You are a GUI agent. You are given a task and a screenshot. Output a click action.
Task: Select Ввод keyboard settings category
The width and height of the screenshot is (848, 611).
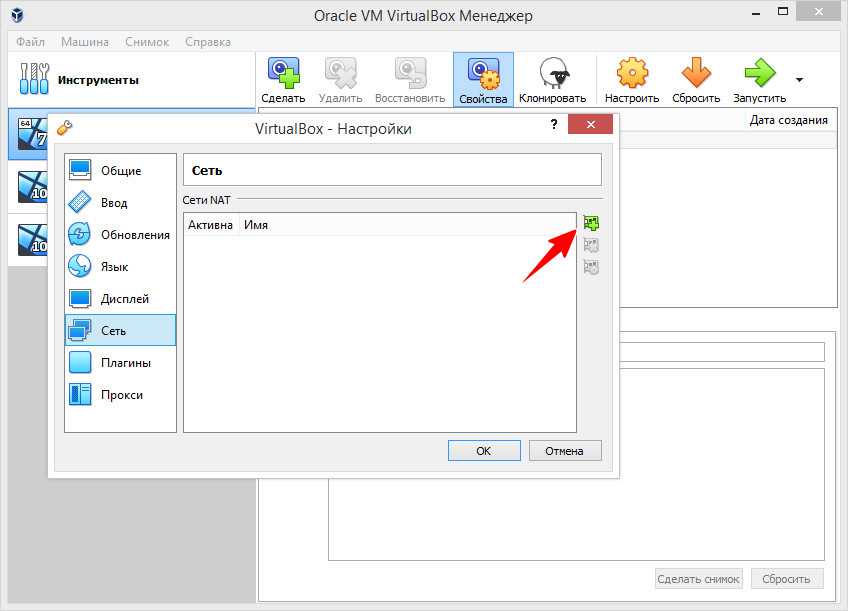tap(121, 202)
